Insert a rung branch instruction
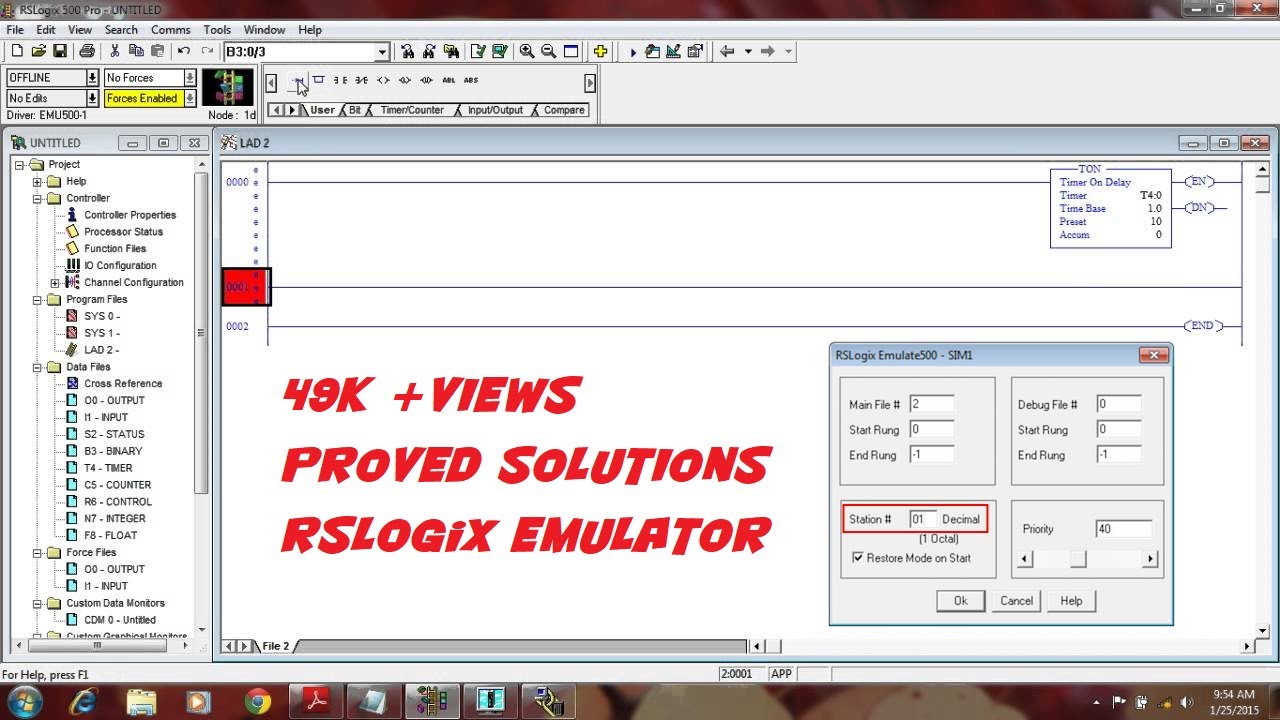Viewport: 1280px width, 720px height. pyautogui.click(x=319, y=80)
